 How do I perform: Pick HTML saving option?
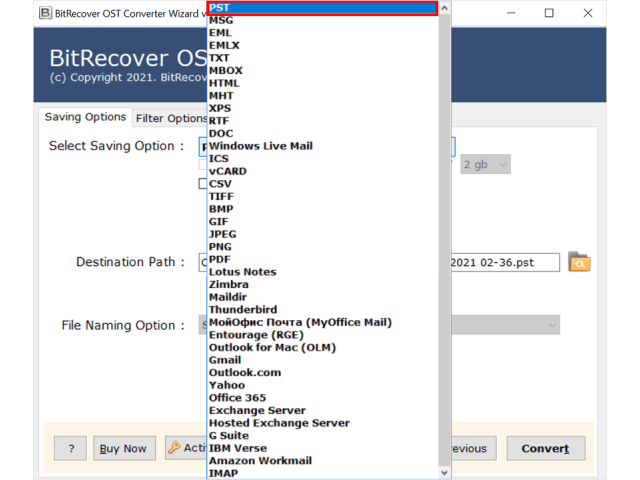[x=322, y=83]
